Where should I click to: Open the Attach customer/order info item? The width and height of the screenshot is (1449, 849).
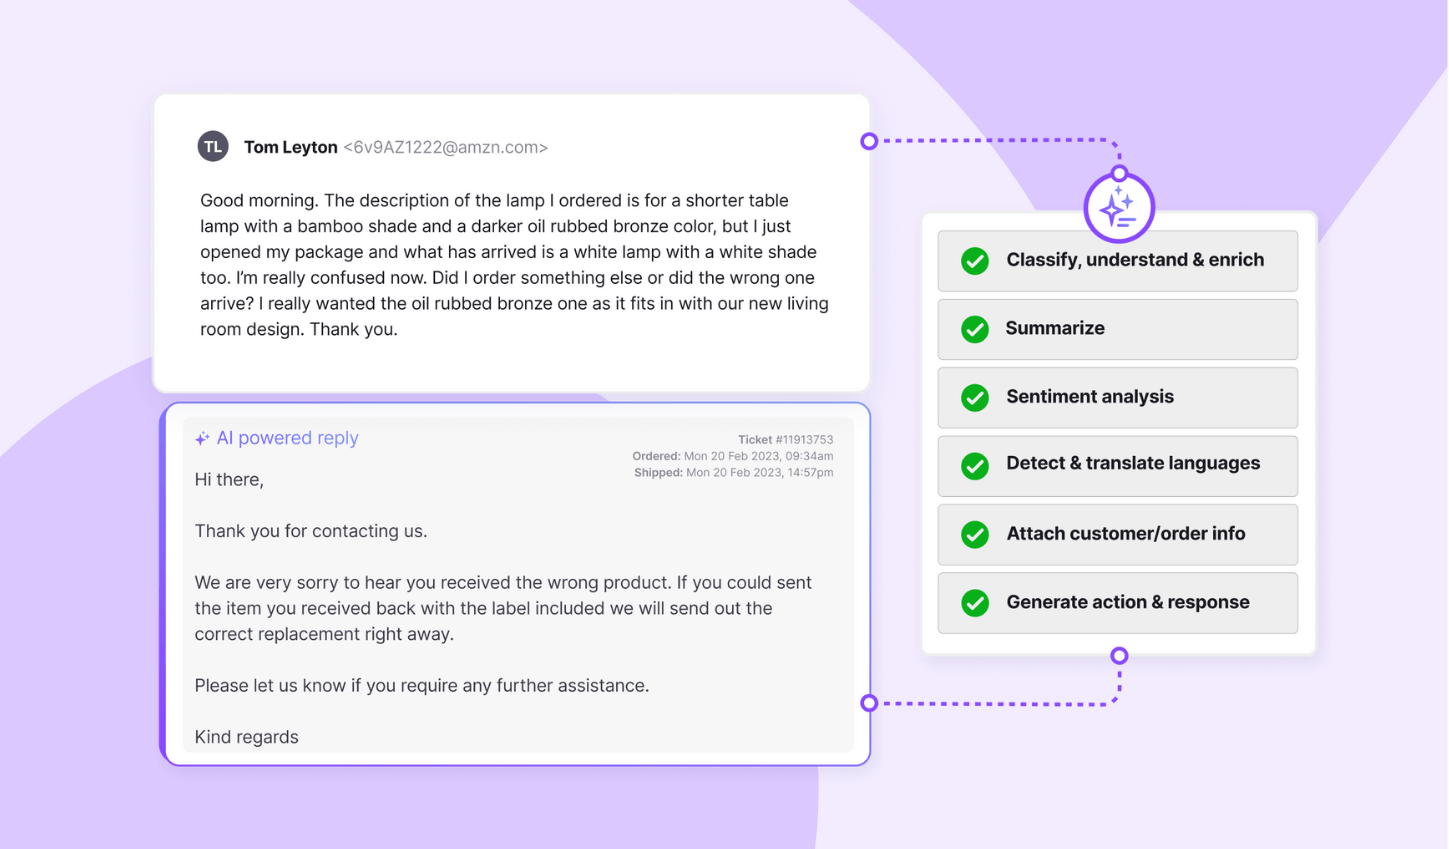pyautogui.click(x=1118, y=535)
